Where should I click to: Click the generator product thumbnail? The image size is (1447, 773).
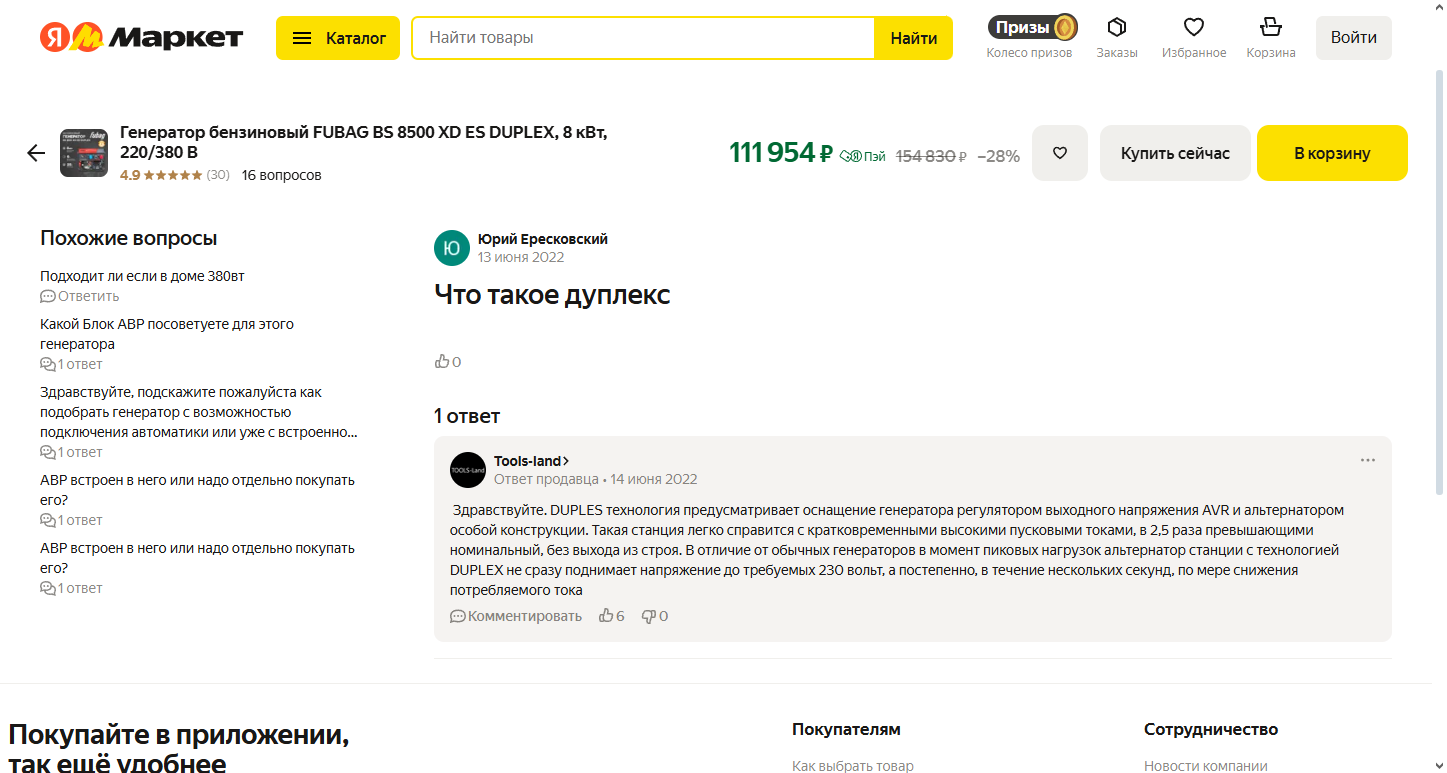click(84, 153)
